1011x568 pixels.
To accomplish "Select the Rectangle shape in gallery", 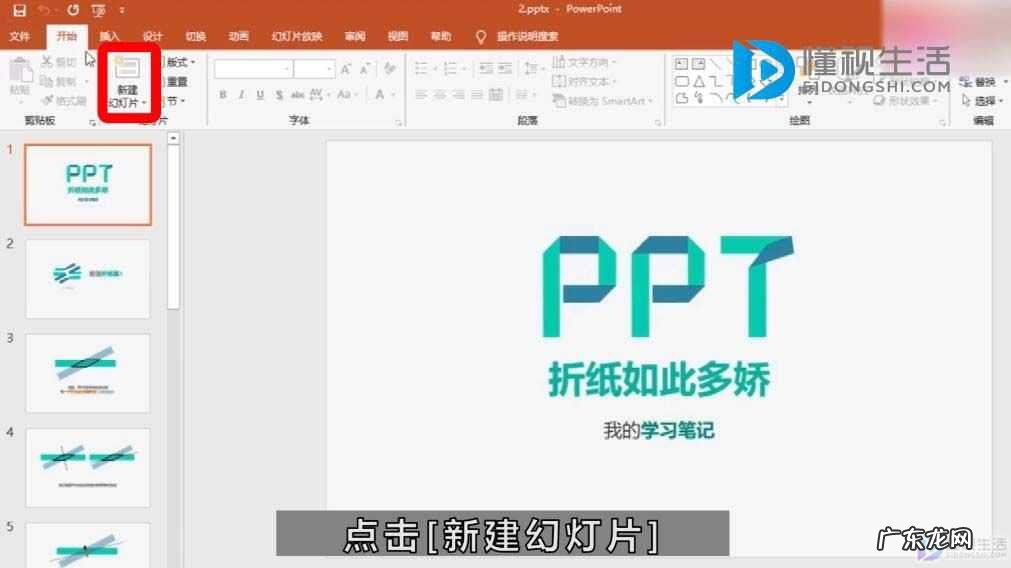I will 682,81.
